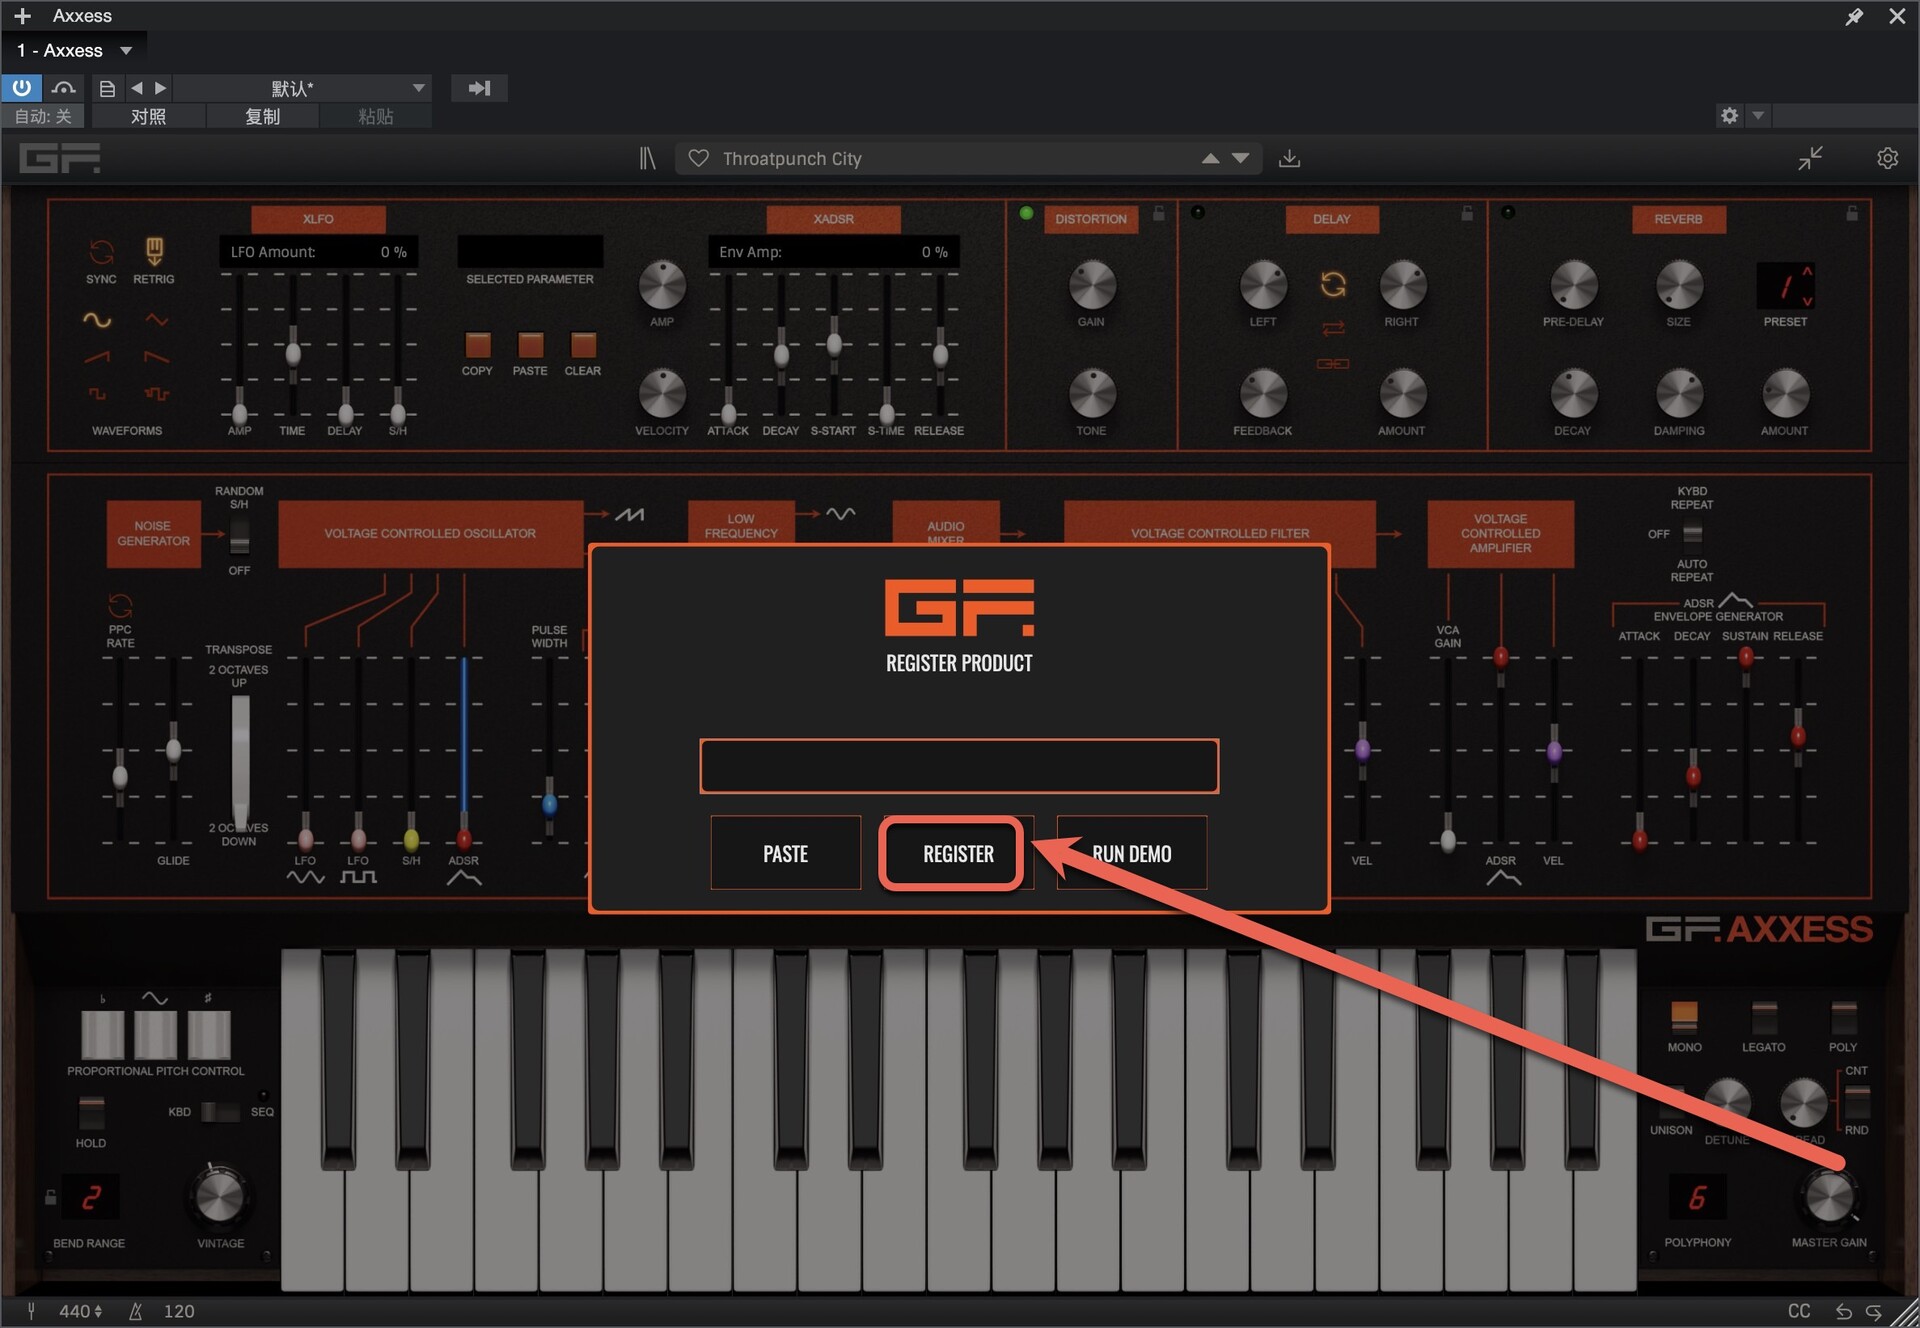Click the XLFO COPY button
1920x1328 pixels.
point(478,345)
